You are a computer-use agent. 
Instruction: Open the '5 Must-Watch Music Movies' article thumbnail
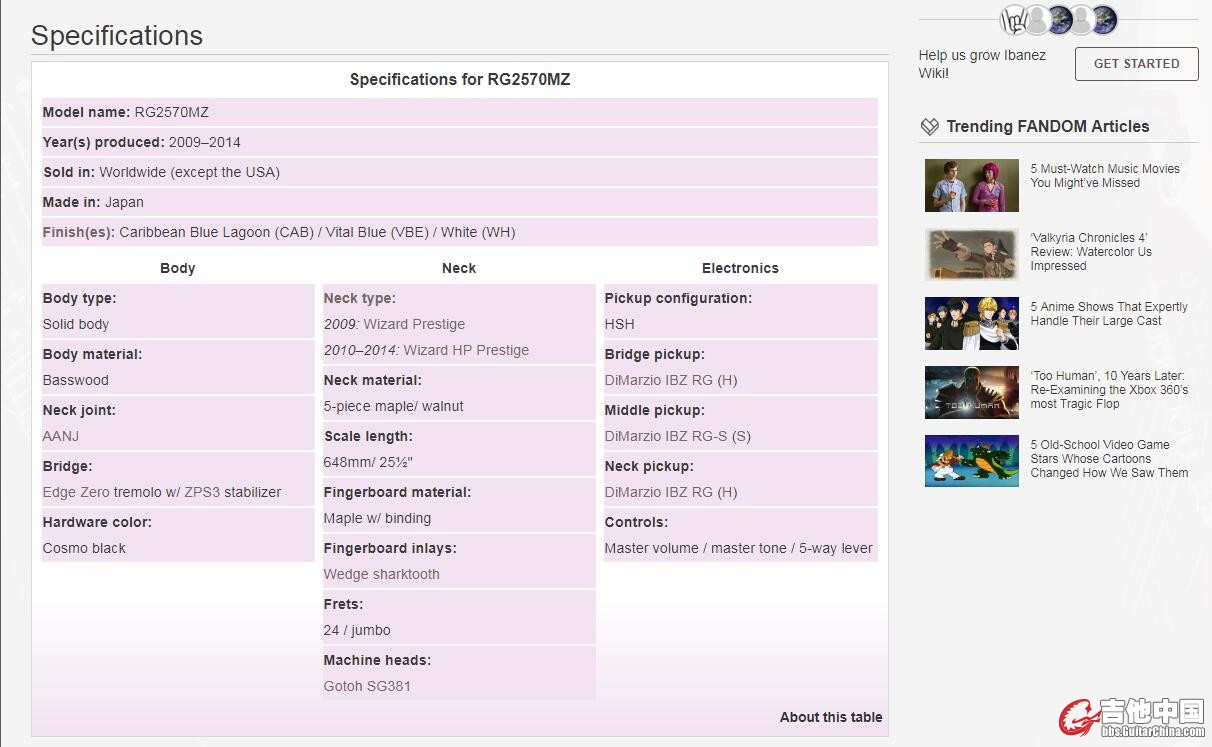[972, 186]
